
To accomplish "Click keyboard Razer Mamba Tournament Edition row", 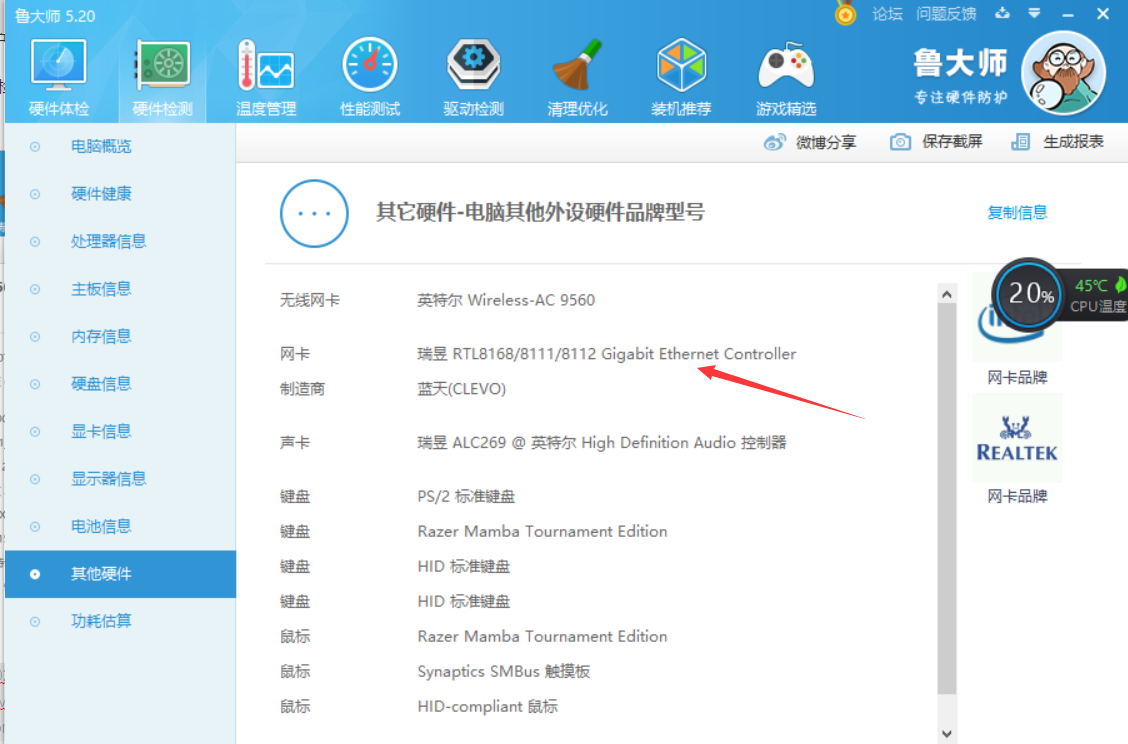I will point(542,532).
